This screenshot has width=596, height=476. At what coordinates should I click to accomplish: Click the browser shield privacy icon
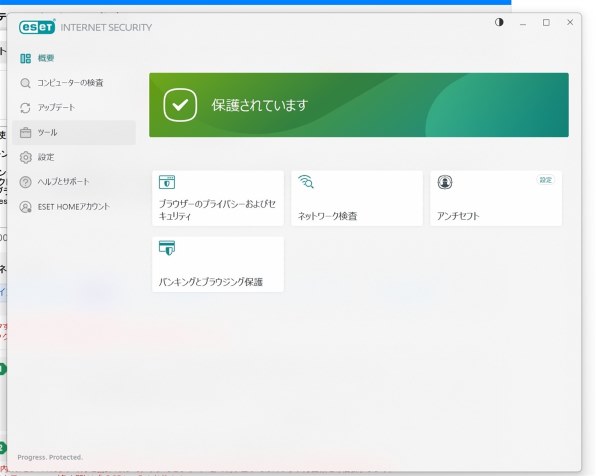point(167,182)
